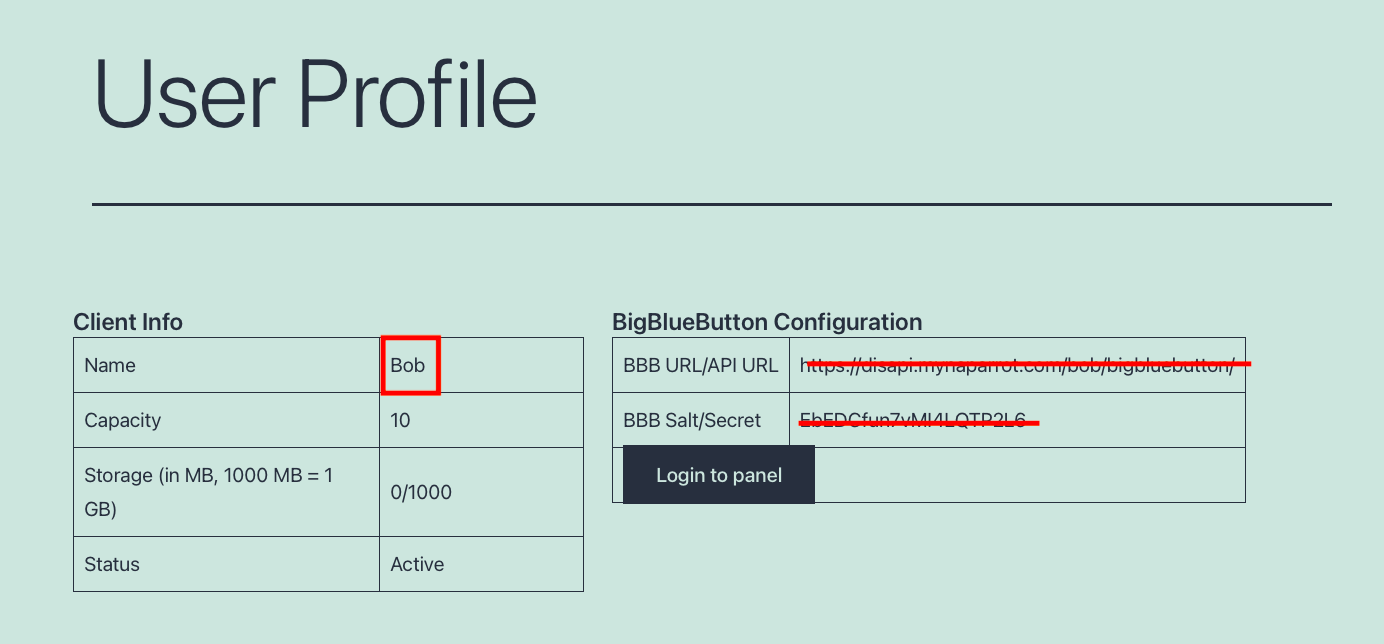
Task: Click the horizontal divider under the title
Action: [712, 204]
